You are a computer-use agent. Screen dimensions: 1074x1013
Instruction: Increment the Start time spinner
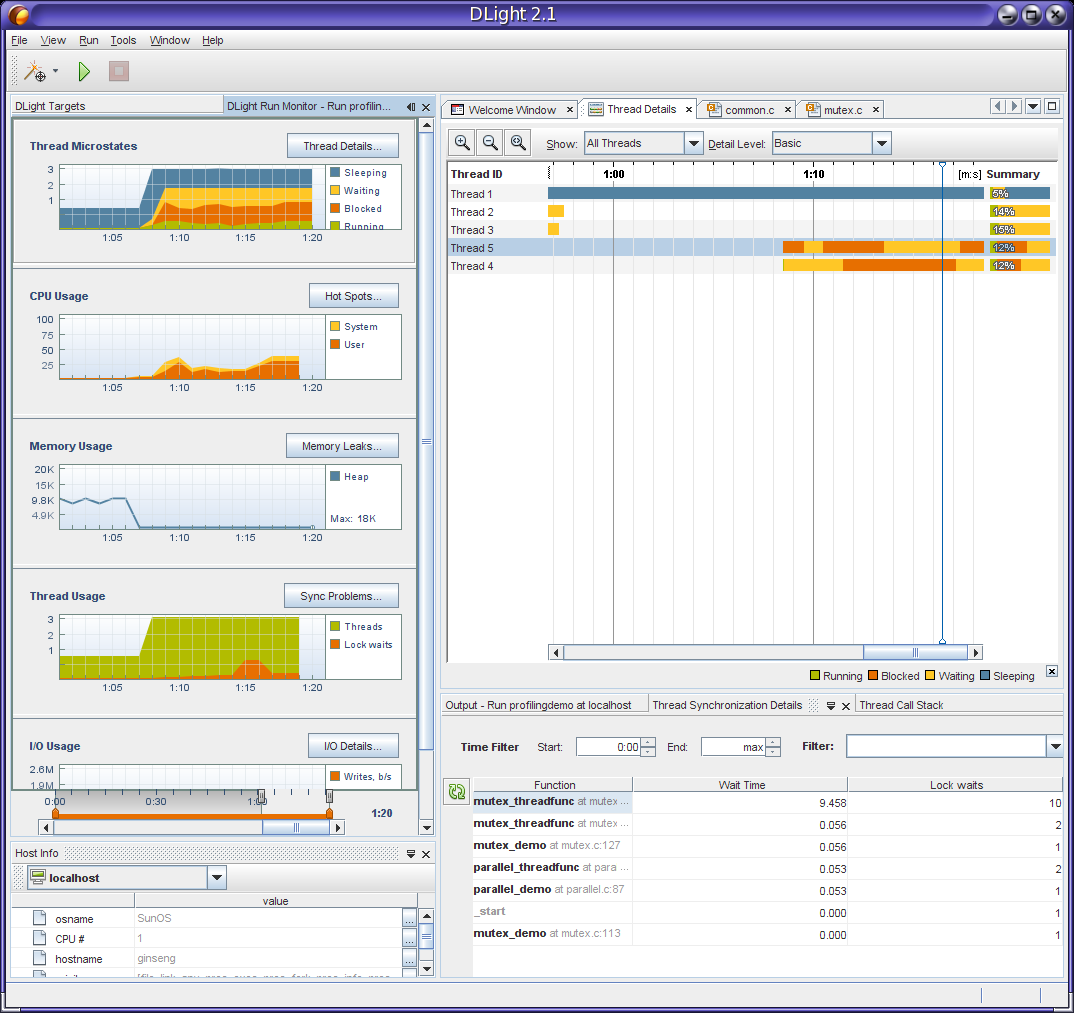[x=648, y=742]
